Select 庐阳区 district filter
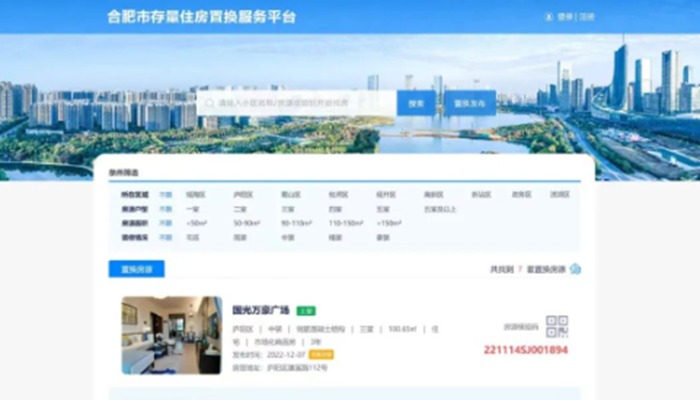The height and width of the screenshot is (400, 700). 240,195
